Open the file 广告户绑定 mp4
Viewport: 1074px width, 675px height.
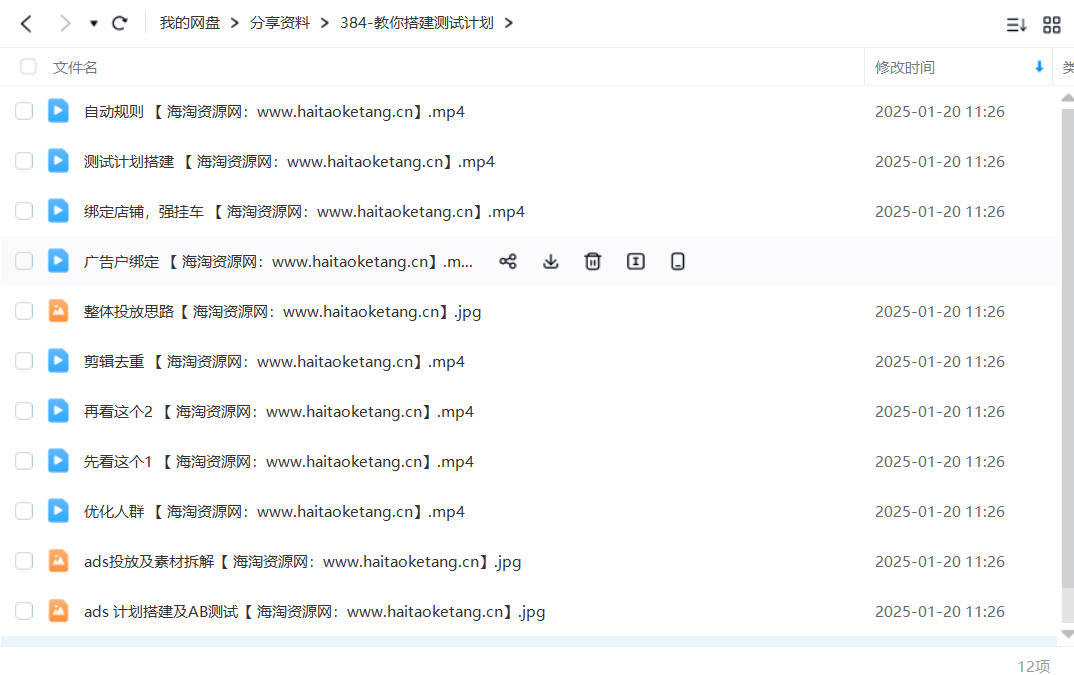pos(278,262)
